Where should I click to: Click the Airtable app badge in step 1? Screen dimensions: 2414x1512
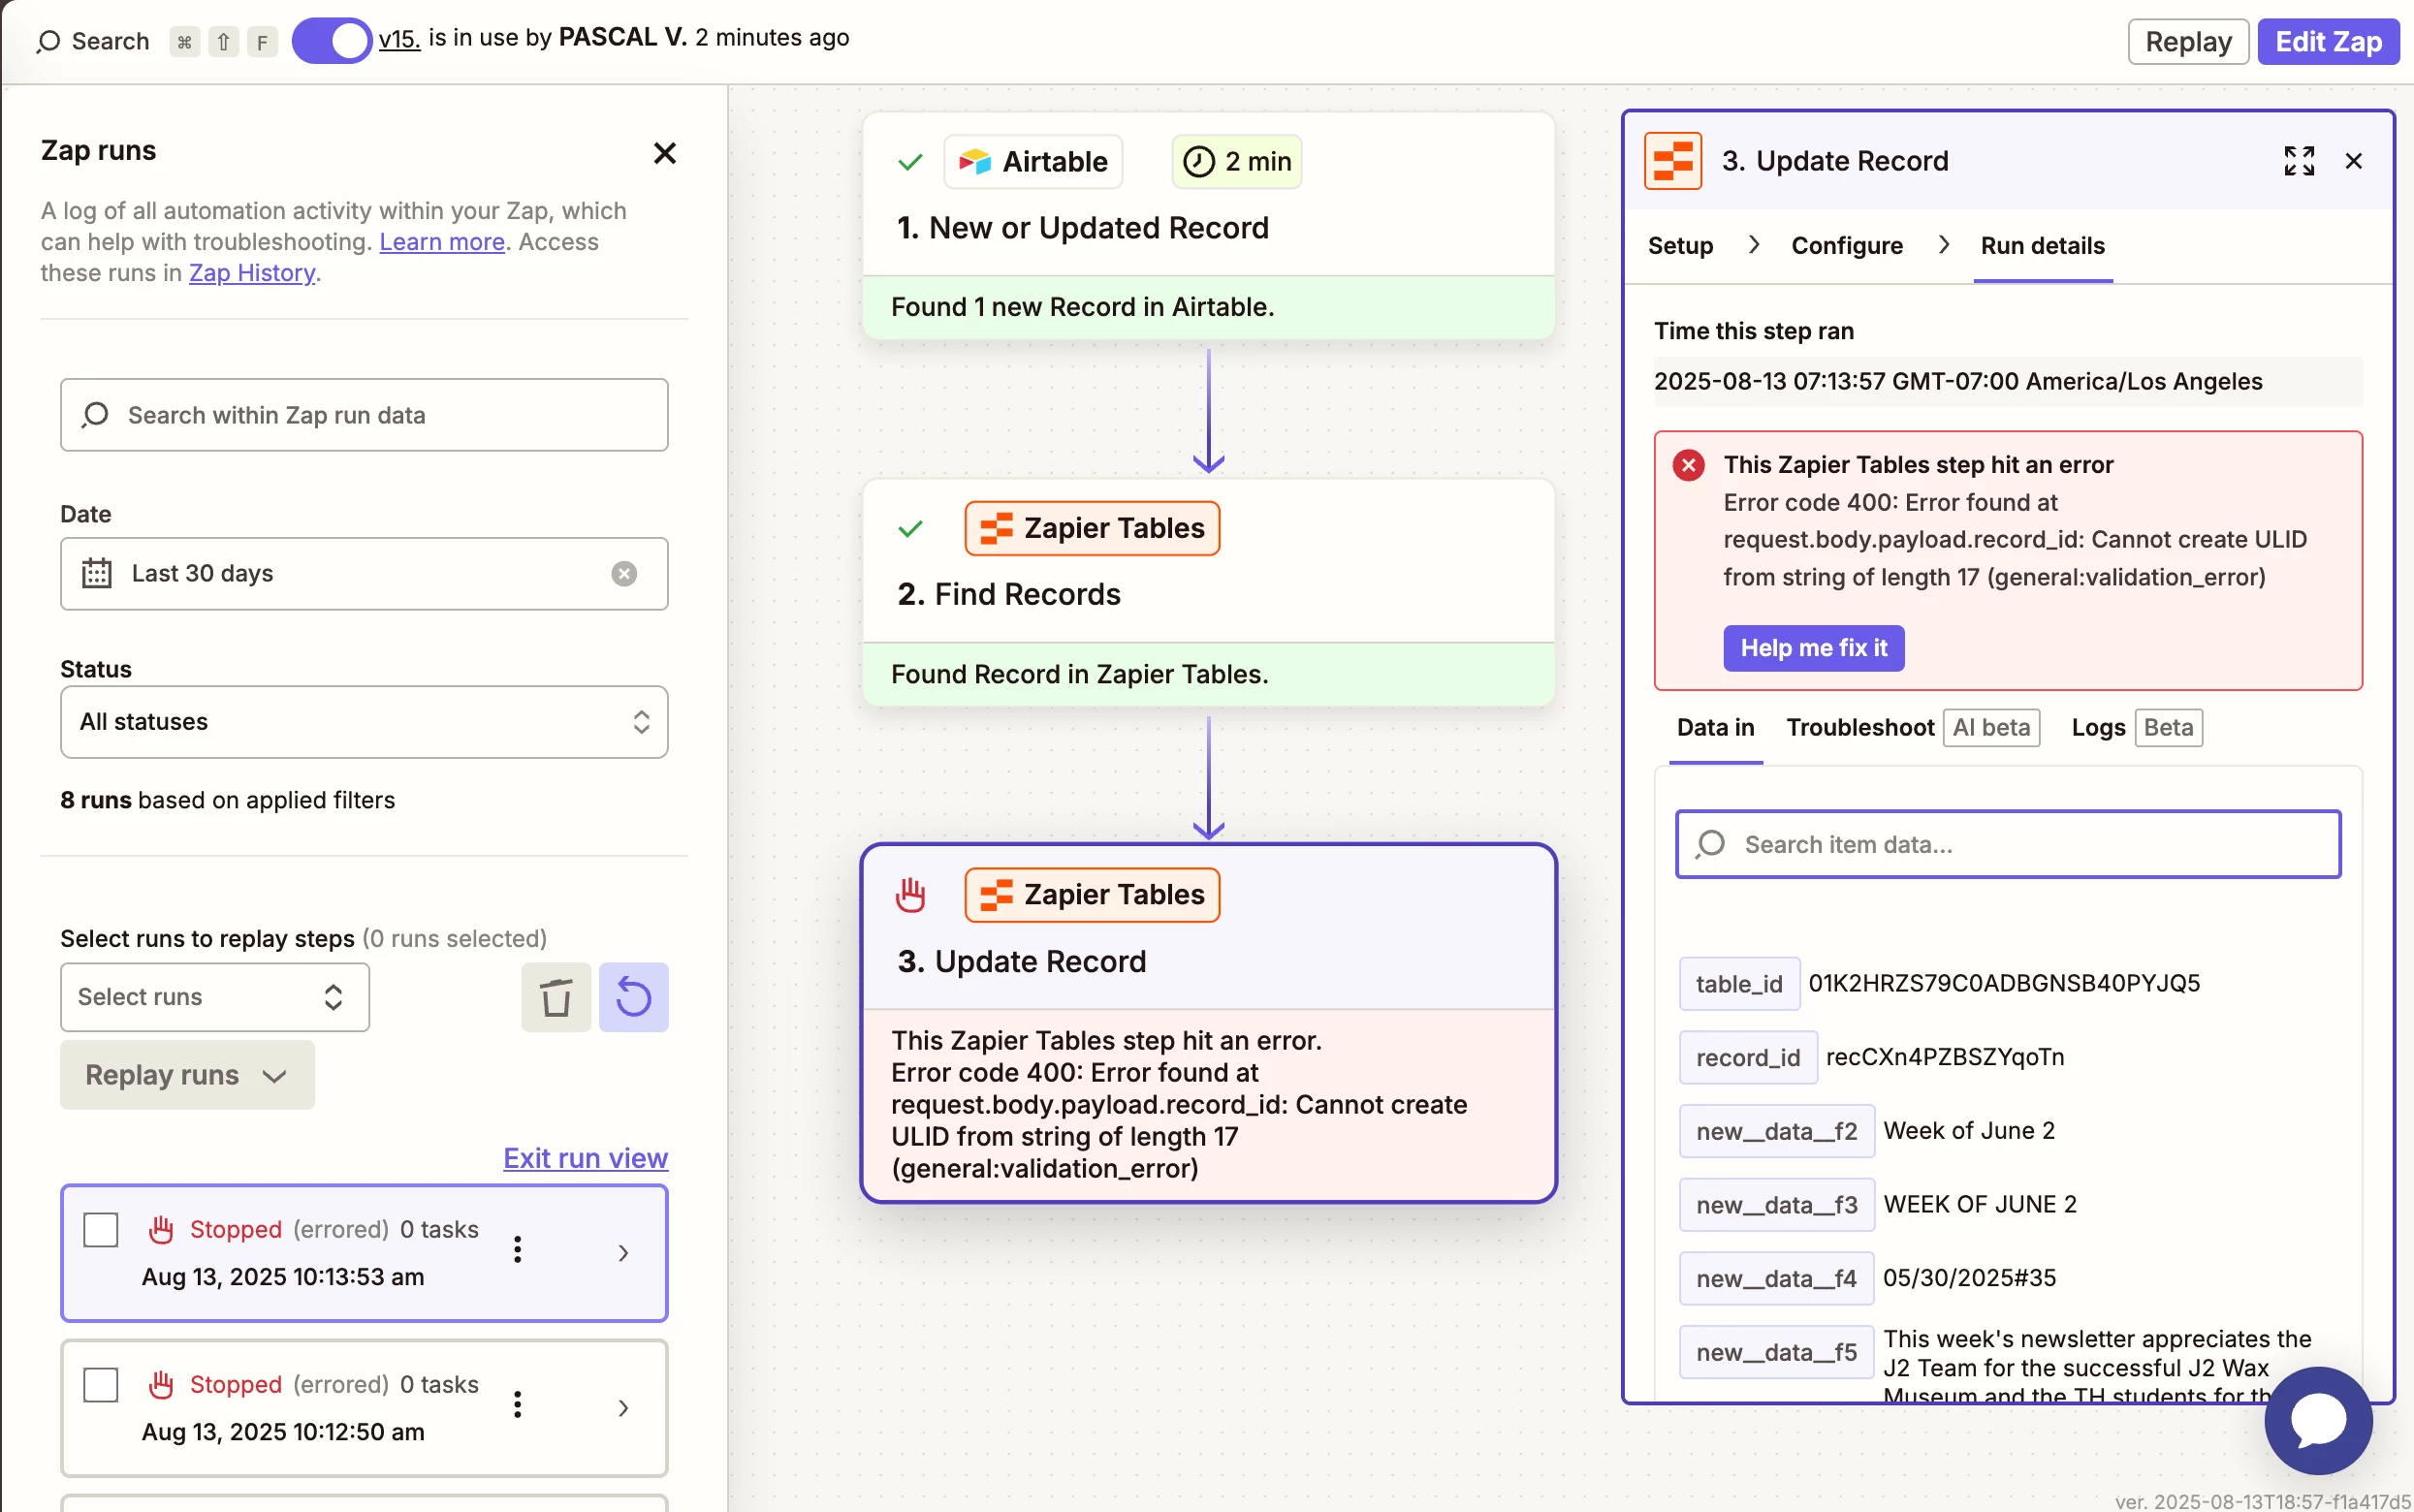1033,162
